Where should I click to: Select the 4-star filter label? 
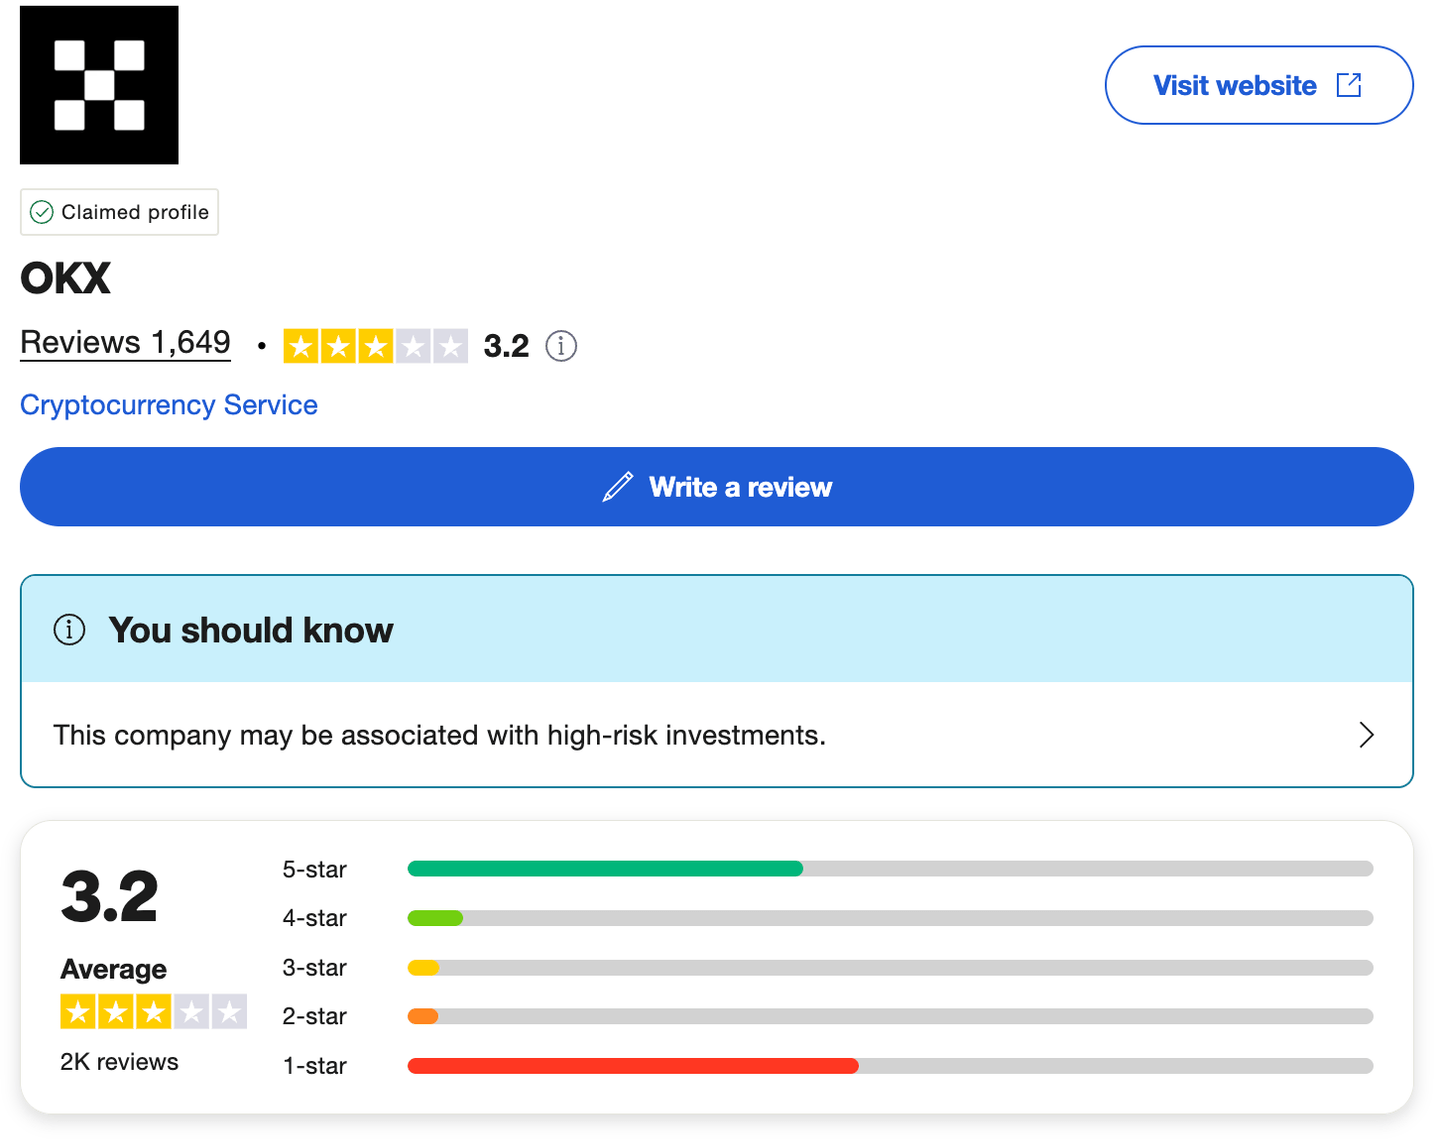[314, 918]
